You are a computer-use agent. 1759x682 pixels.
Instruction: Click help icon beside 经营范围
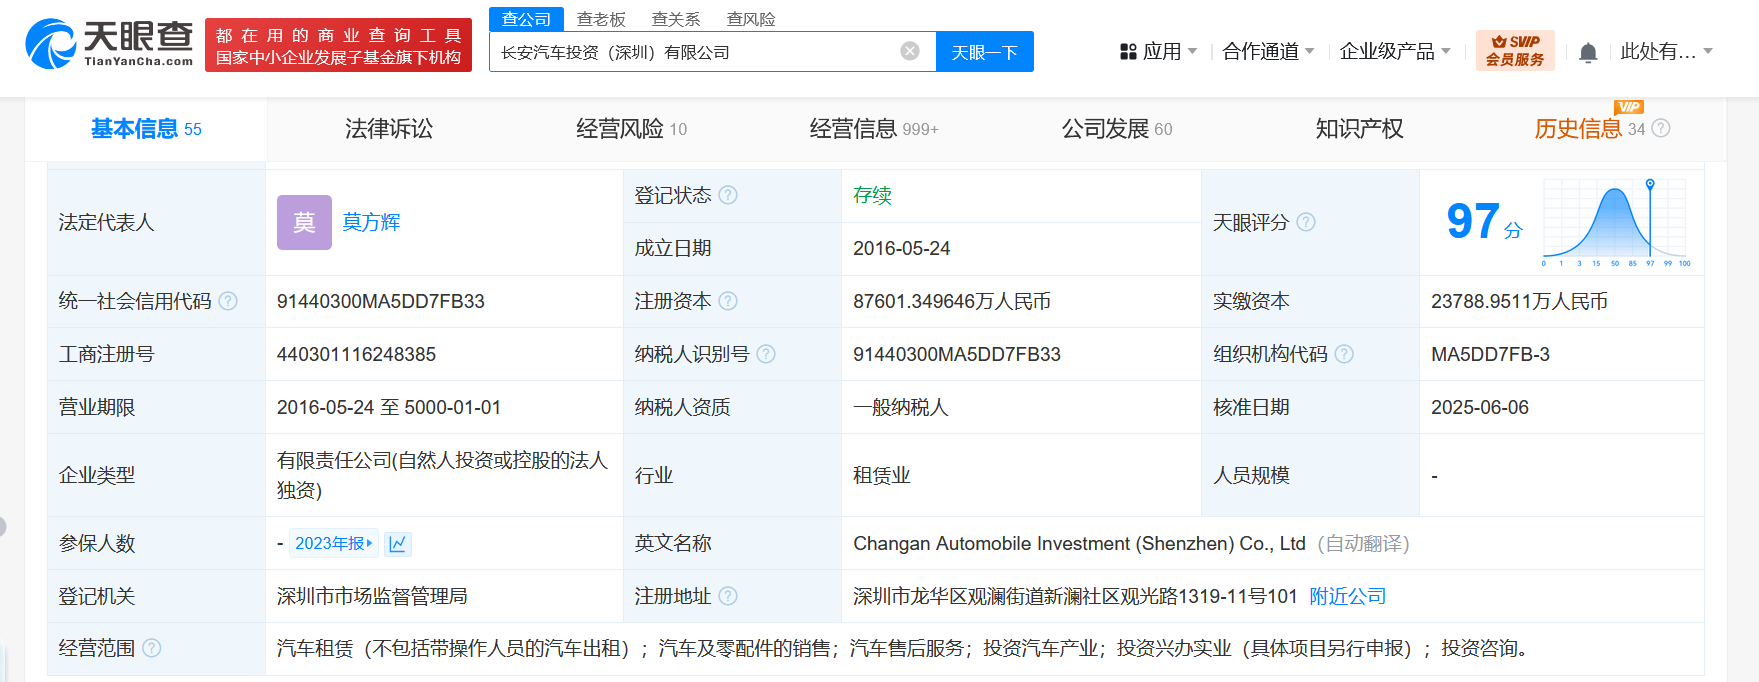click(151, 648)
